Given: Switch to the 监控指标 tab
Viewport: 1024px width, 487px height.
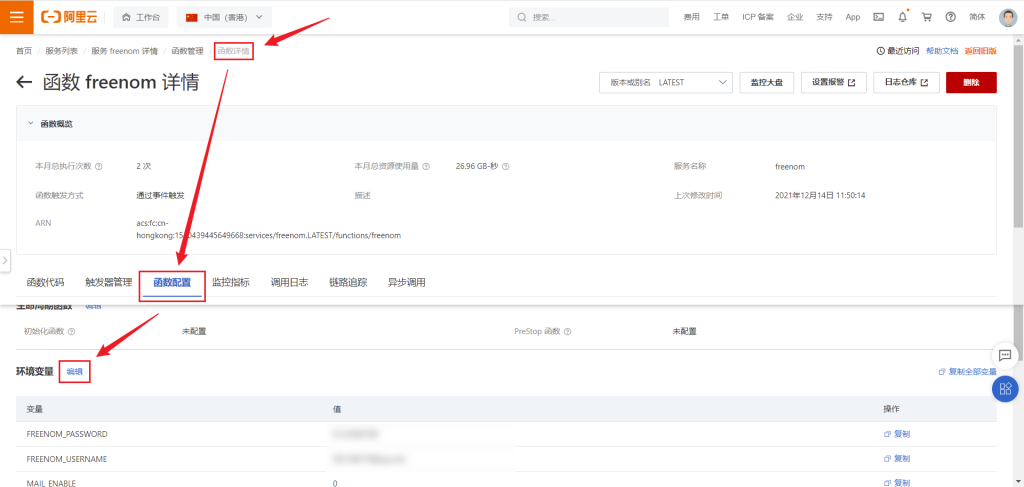Looking at the screenshot, I should coord(231,283).
